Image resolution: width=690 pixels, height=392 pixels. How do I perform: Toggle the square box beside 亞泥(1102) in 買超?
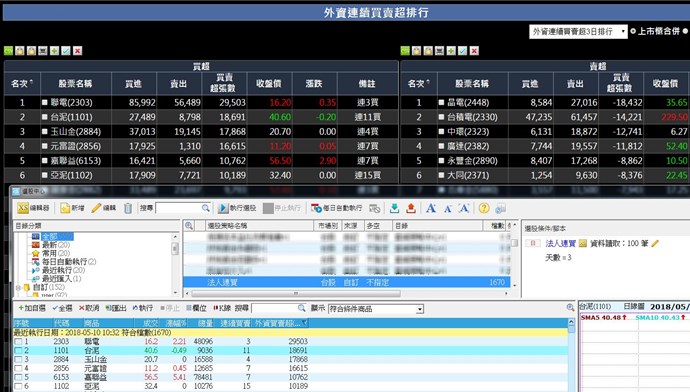(x=44, y=175)
